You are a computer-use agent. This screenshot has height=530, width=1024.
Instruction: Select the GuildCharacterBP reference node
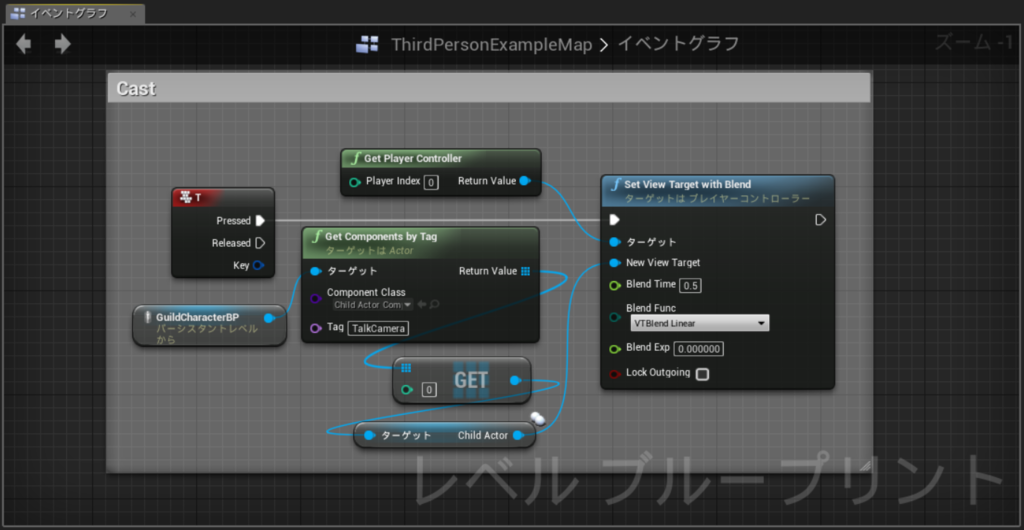[209, 325]
